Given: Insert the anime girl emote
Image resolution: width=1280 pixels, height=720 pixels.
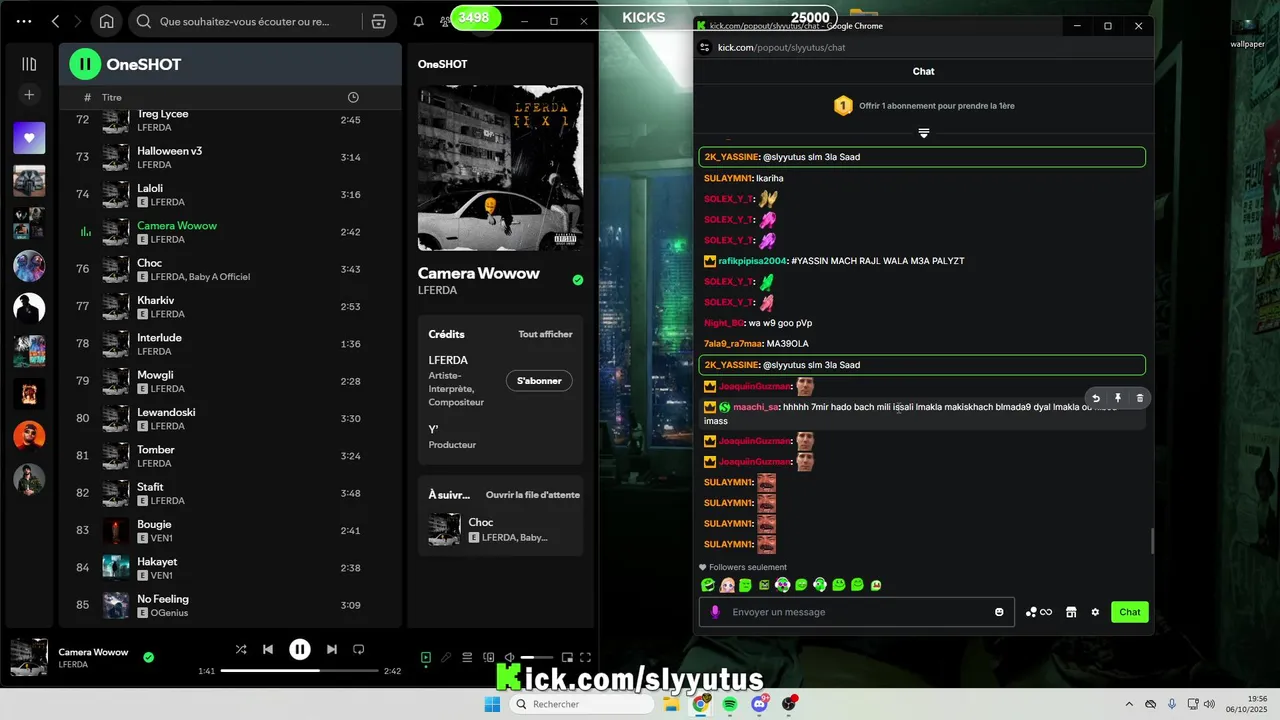Looking at the screenshot, I should pos(727,585).
